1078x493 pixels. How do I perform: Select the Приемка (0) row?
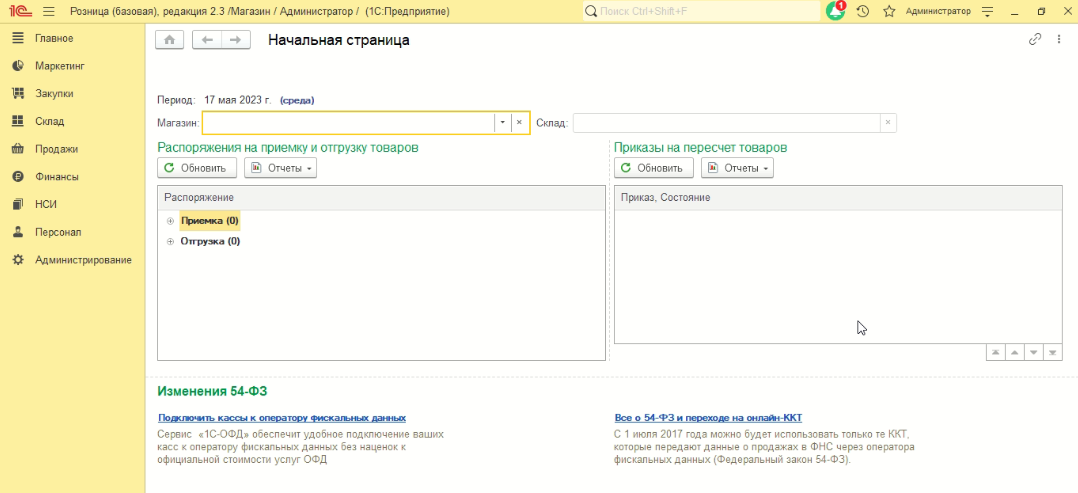click(210, 221)
